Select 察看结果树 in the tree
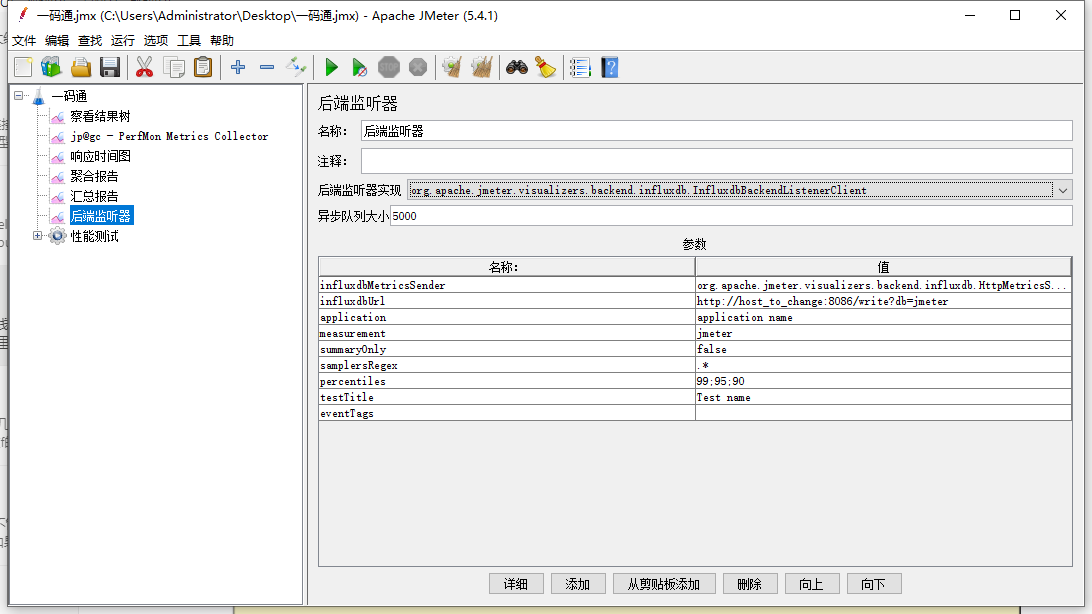This screenshot has width=1092, height=614. (x=100, y=116)
